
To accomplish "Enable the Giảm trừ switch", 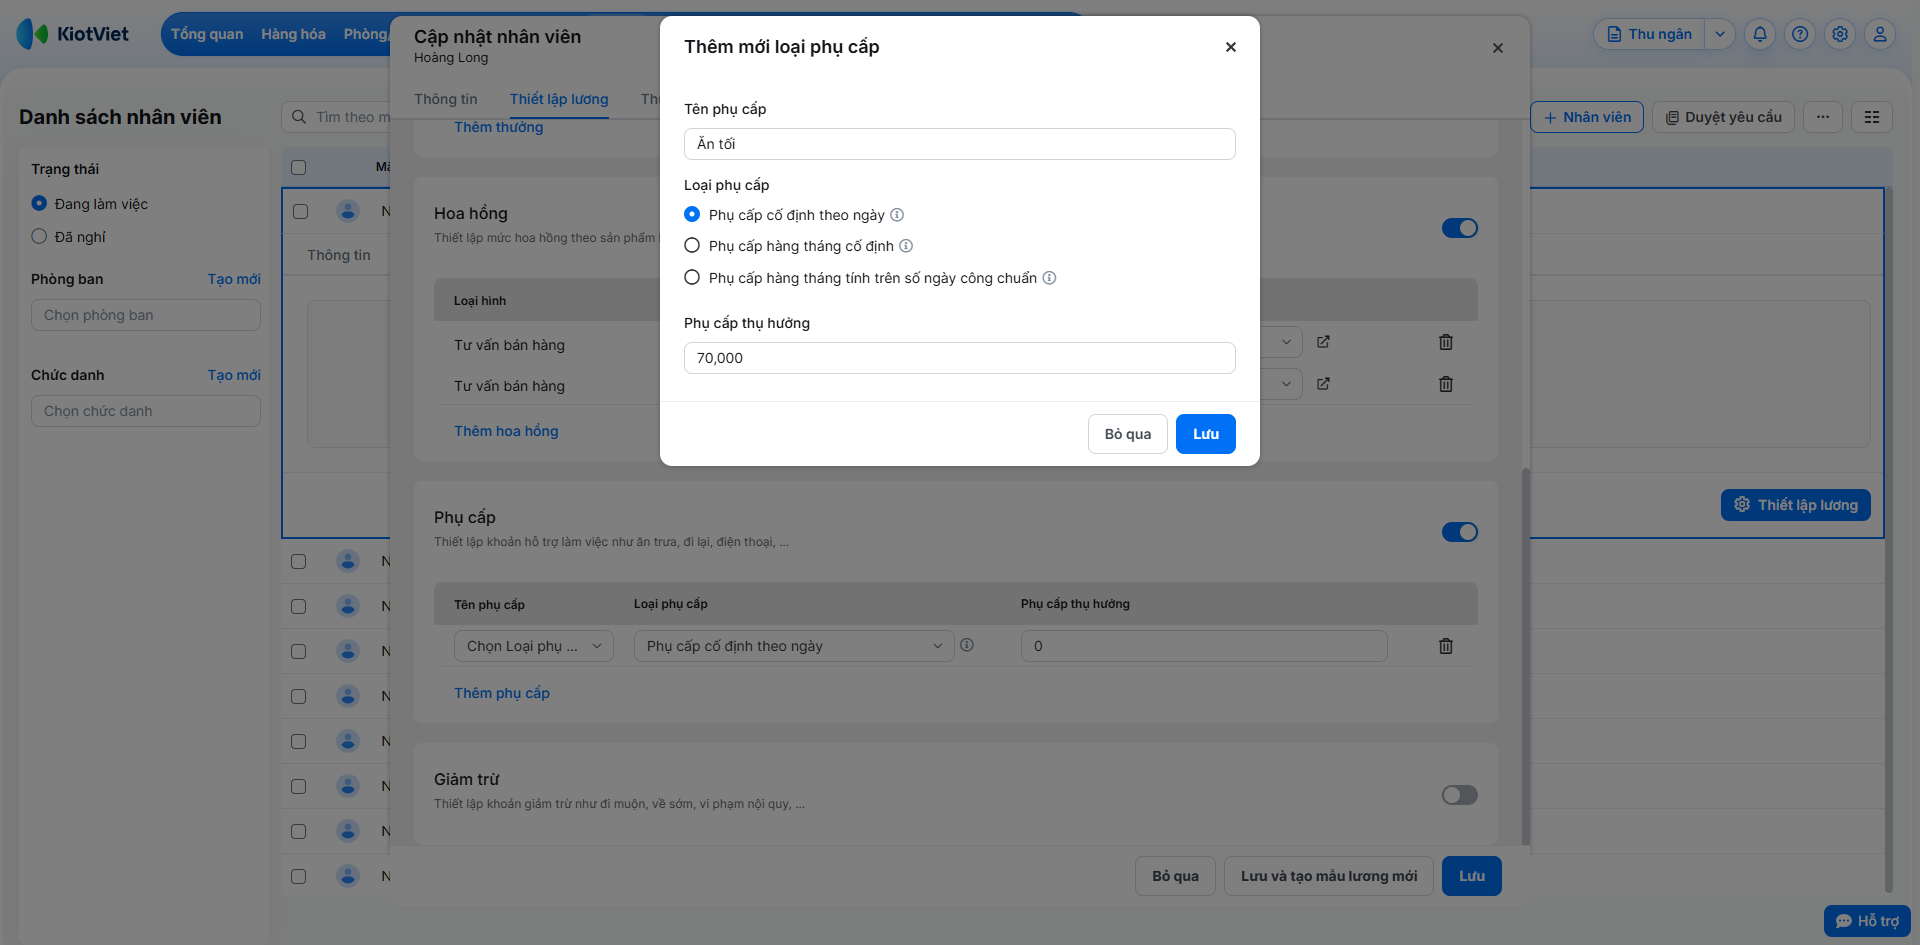I will [1460, 795].
